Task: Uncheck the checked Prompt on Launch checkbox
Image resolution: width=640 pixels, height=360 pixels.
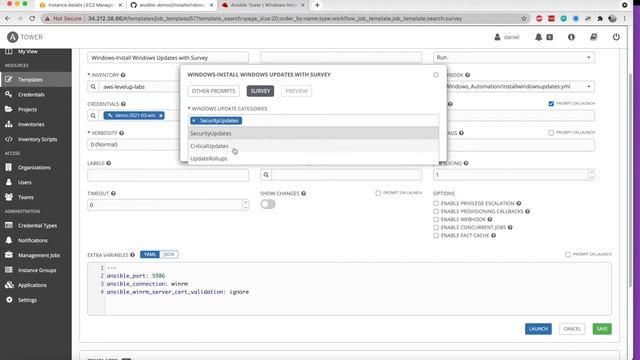Action: (x=551, y=104)
